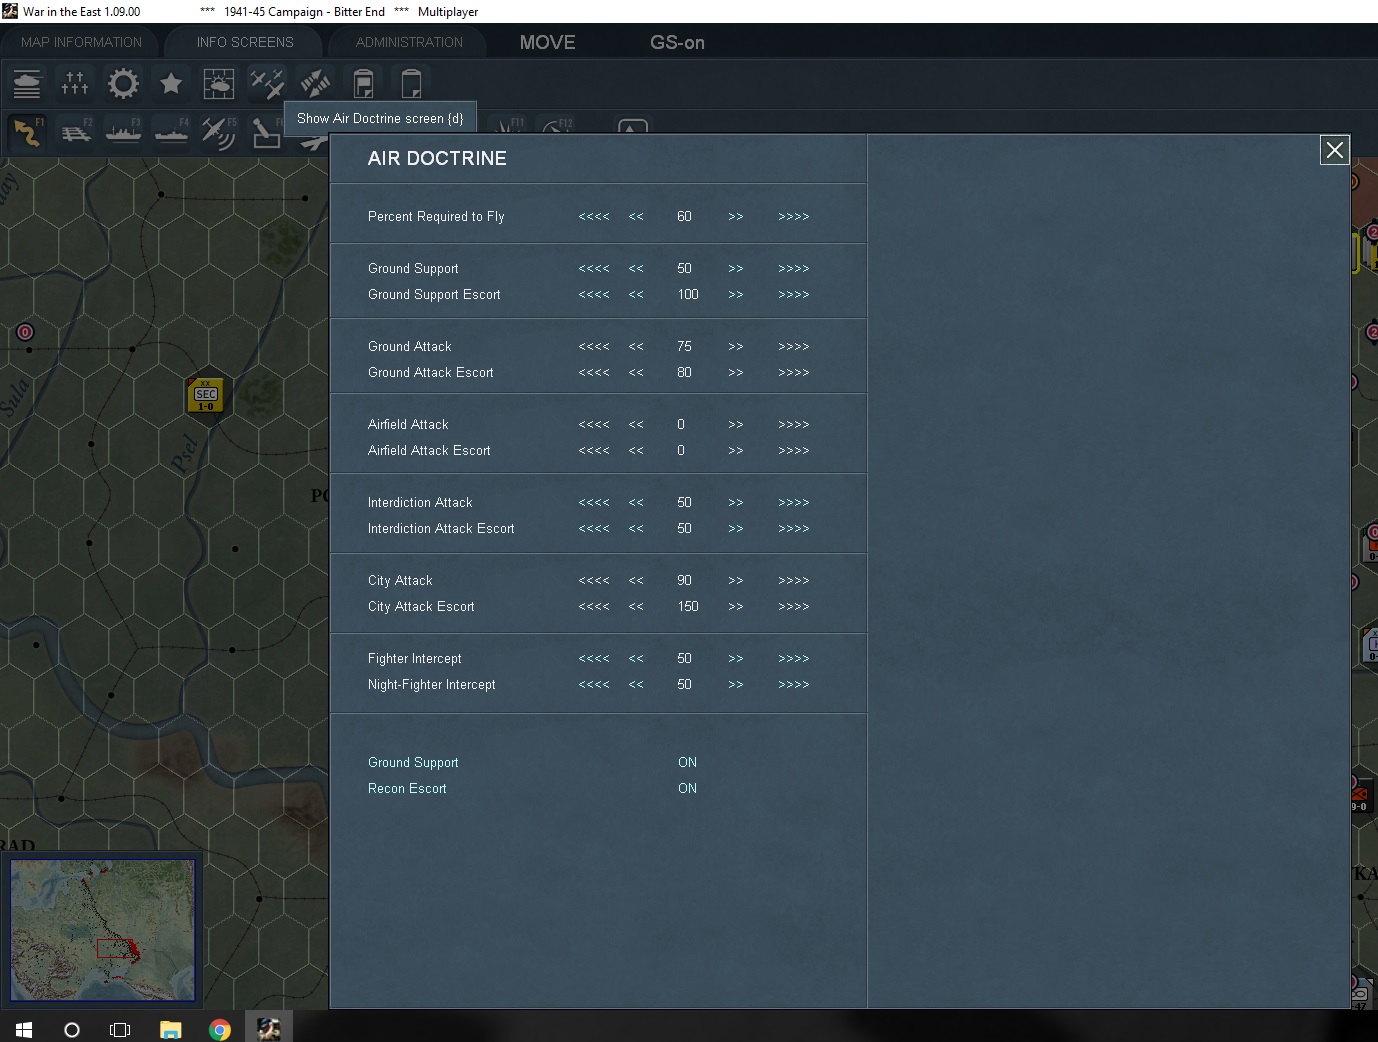Toggle Ground Support ON setting

point(687,762)
